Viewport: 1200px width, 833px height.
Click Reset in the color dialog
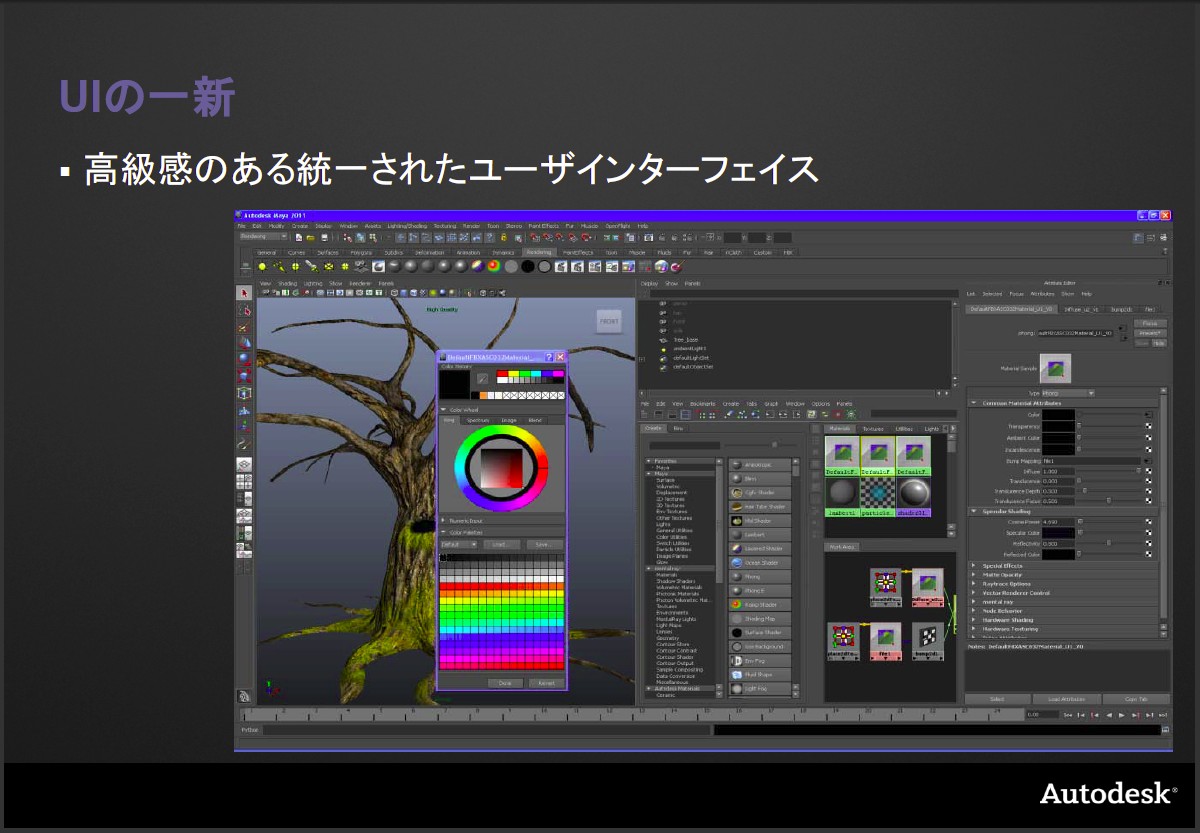546,683
